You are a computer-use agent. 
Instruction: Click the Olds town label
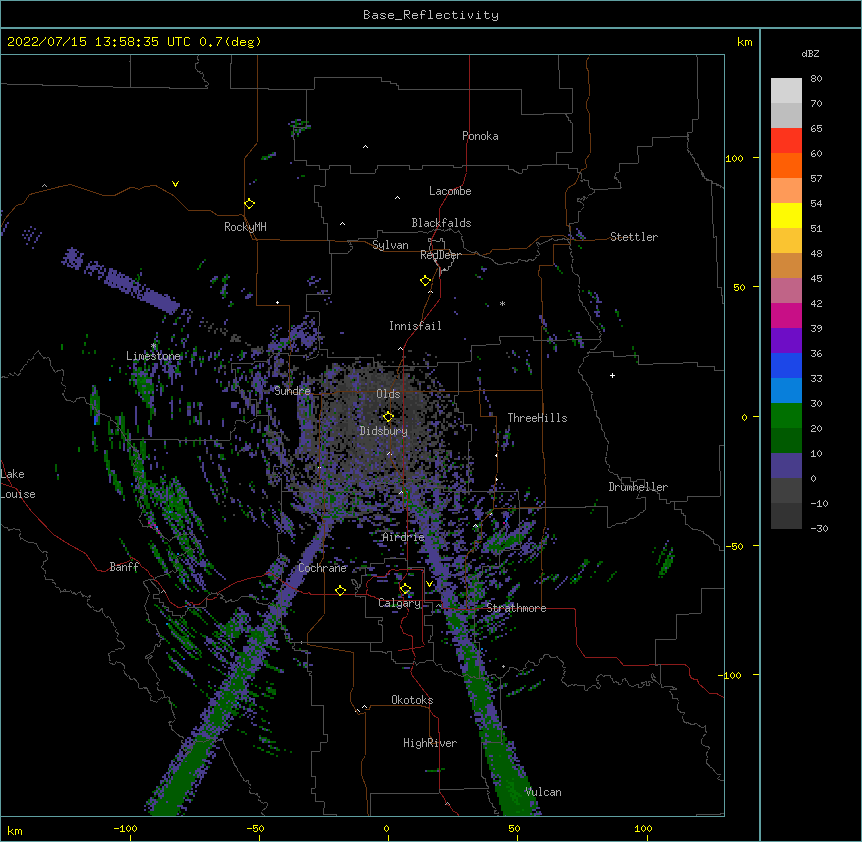click(388, 394)
